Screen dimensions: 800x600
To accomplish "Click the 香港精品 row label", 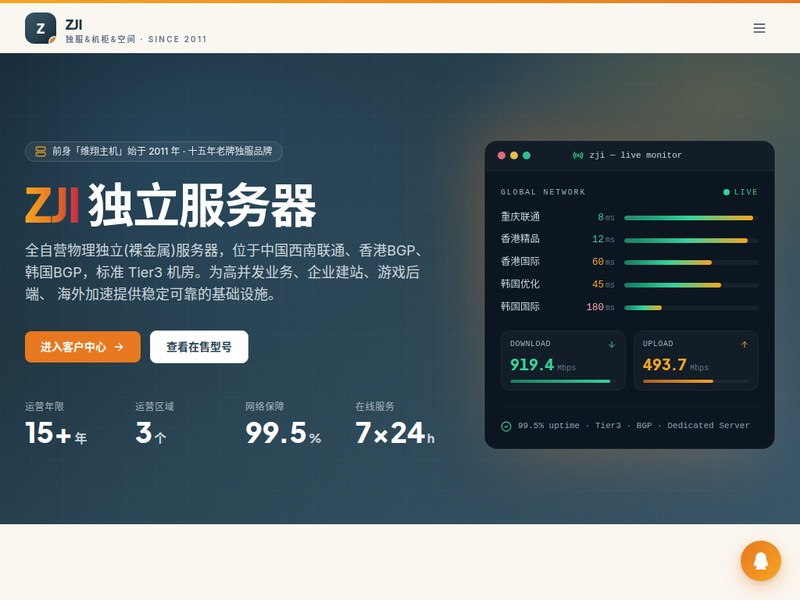I will pos(520,239).
